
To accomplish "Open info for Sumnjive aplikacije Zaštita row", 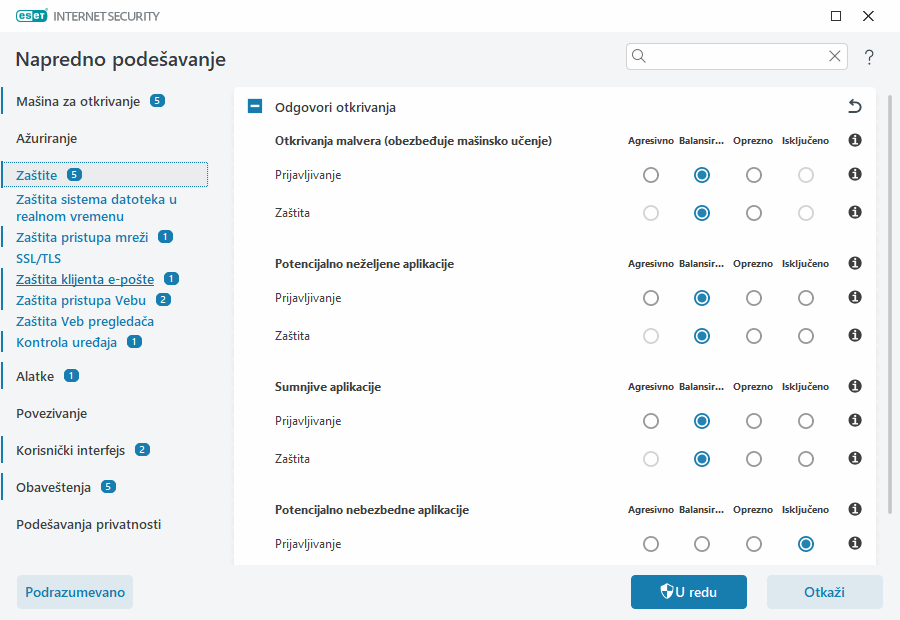I will click(x=854, y=459).
